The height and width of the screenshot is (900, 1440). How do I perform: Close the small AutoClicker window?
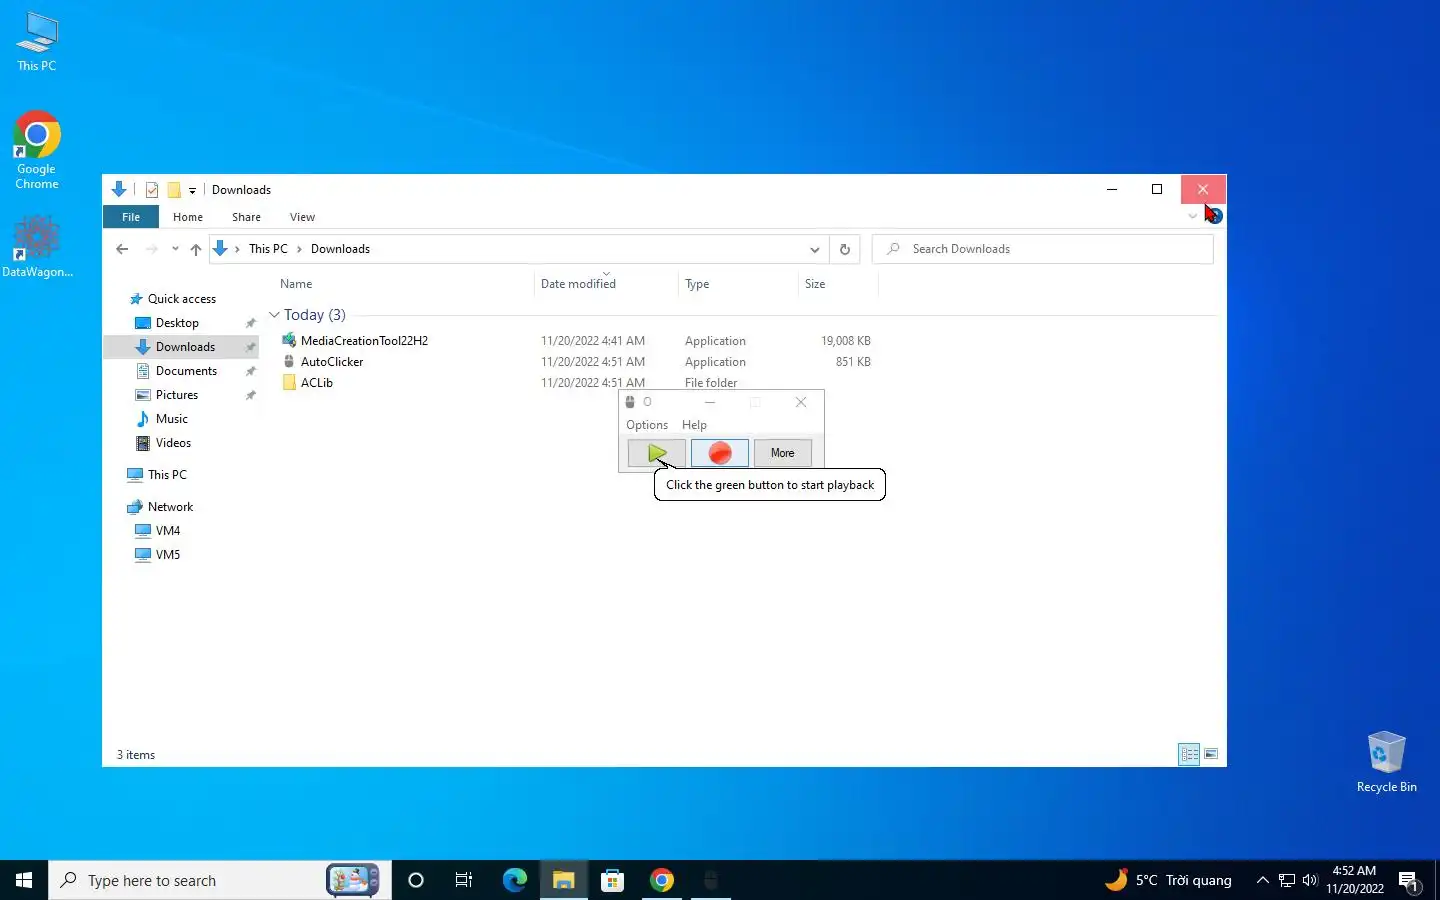(801, 402)
